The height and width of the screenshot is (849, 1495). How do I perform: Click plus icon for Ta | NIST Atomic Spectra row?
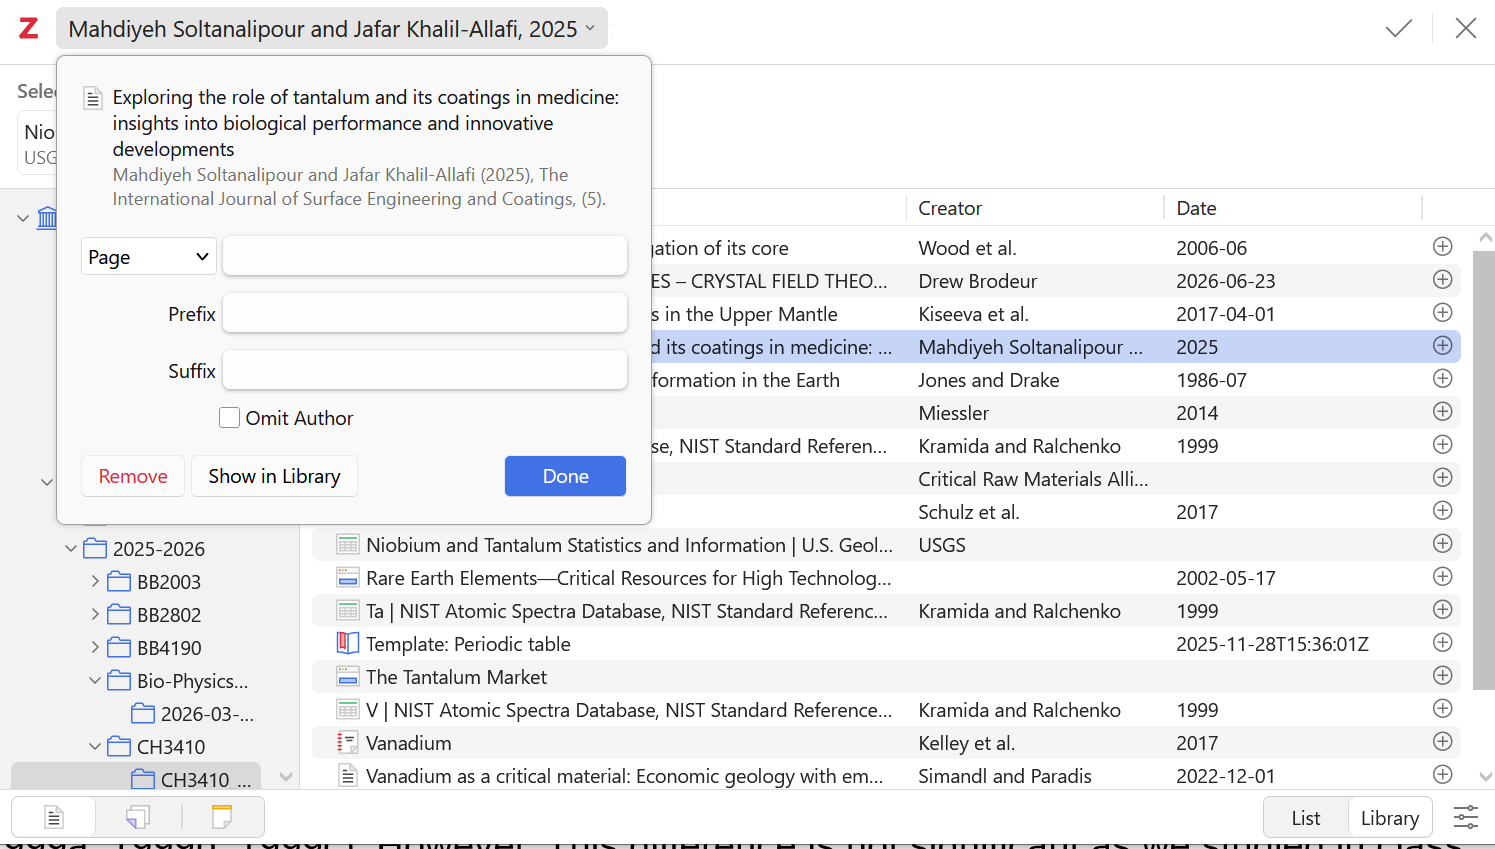click(x=1442, y=609)
